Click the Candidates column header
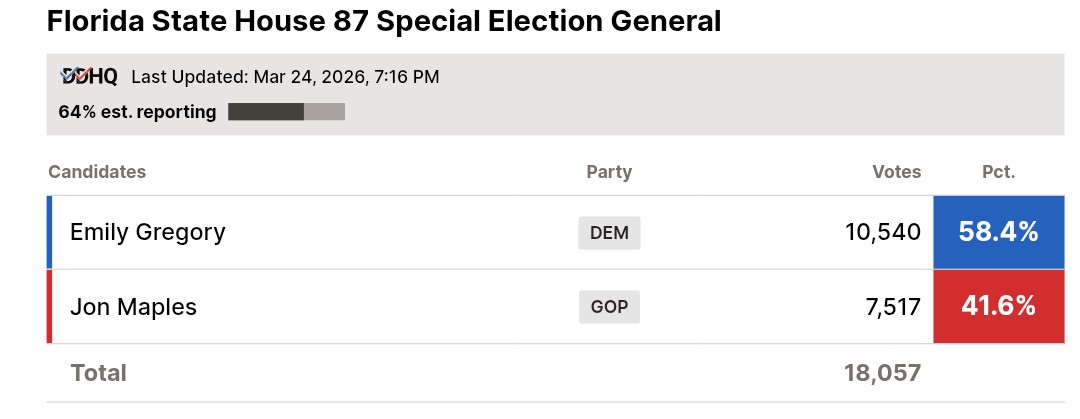Viewport: 1080px width, 419px height. (x=97, y=172)
